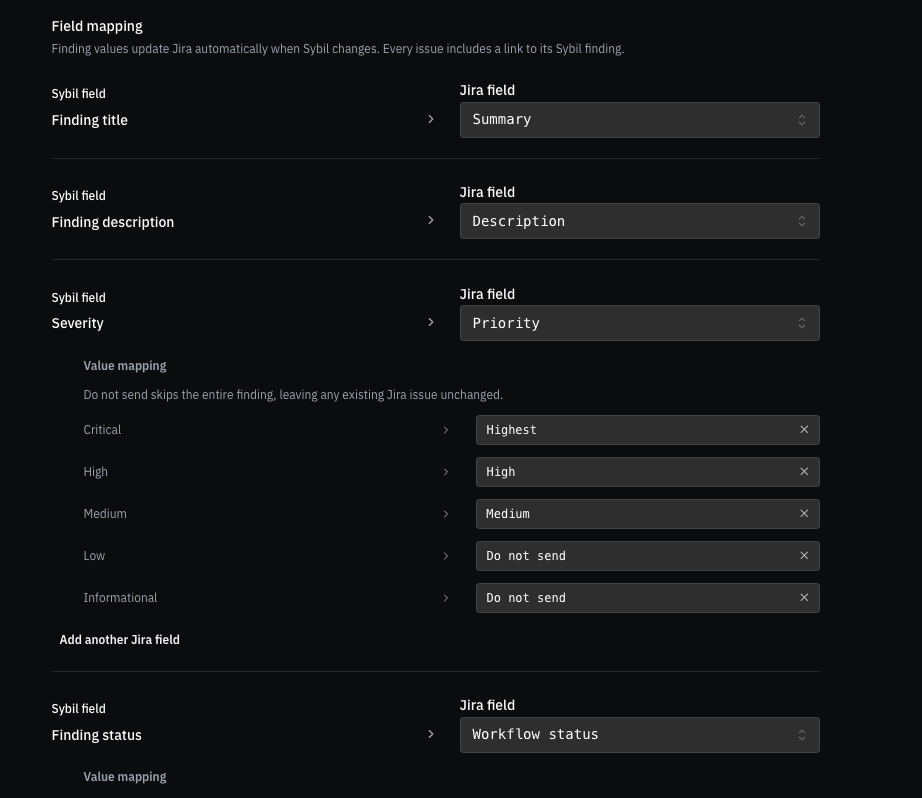Clear Do not send for Low severity
Screen dimensions: 922x798
tap(804, 556)
